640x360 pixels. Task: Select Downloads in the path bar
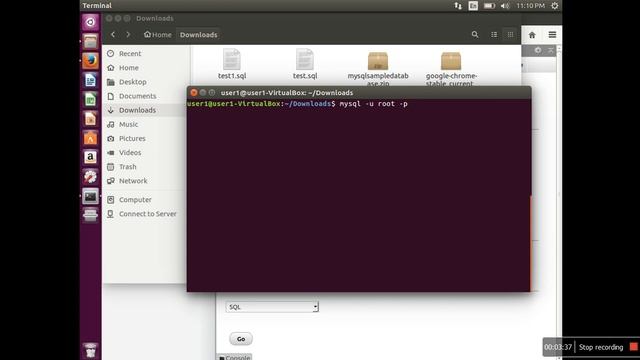(x=199, y=35)
